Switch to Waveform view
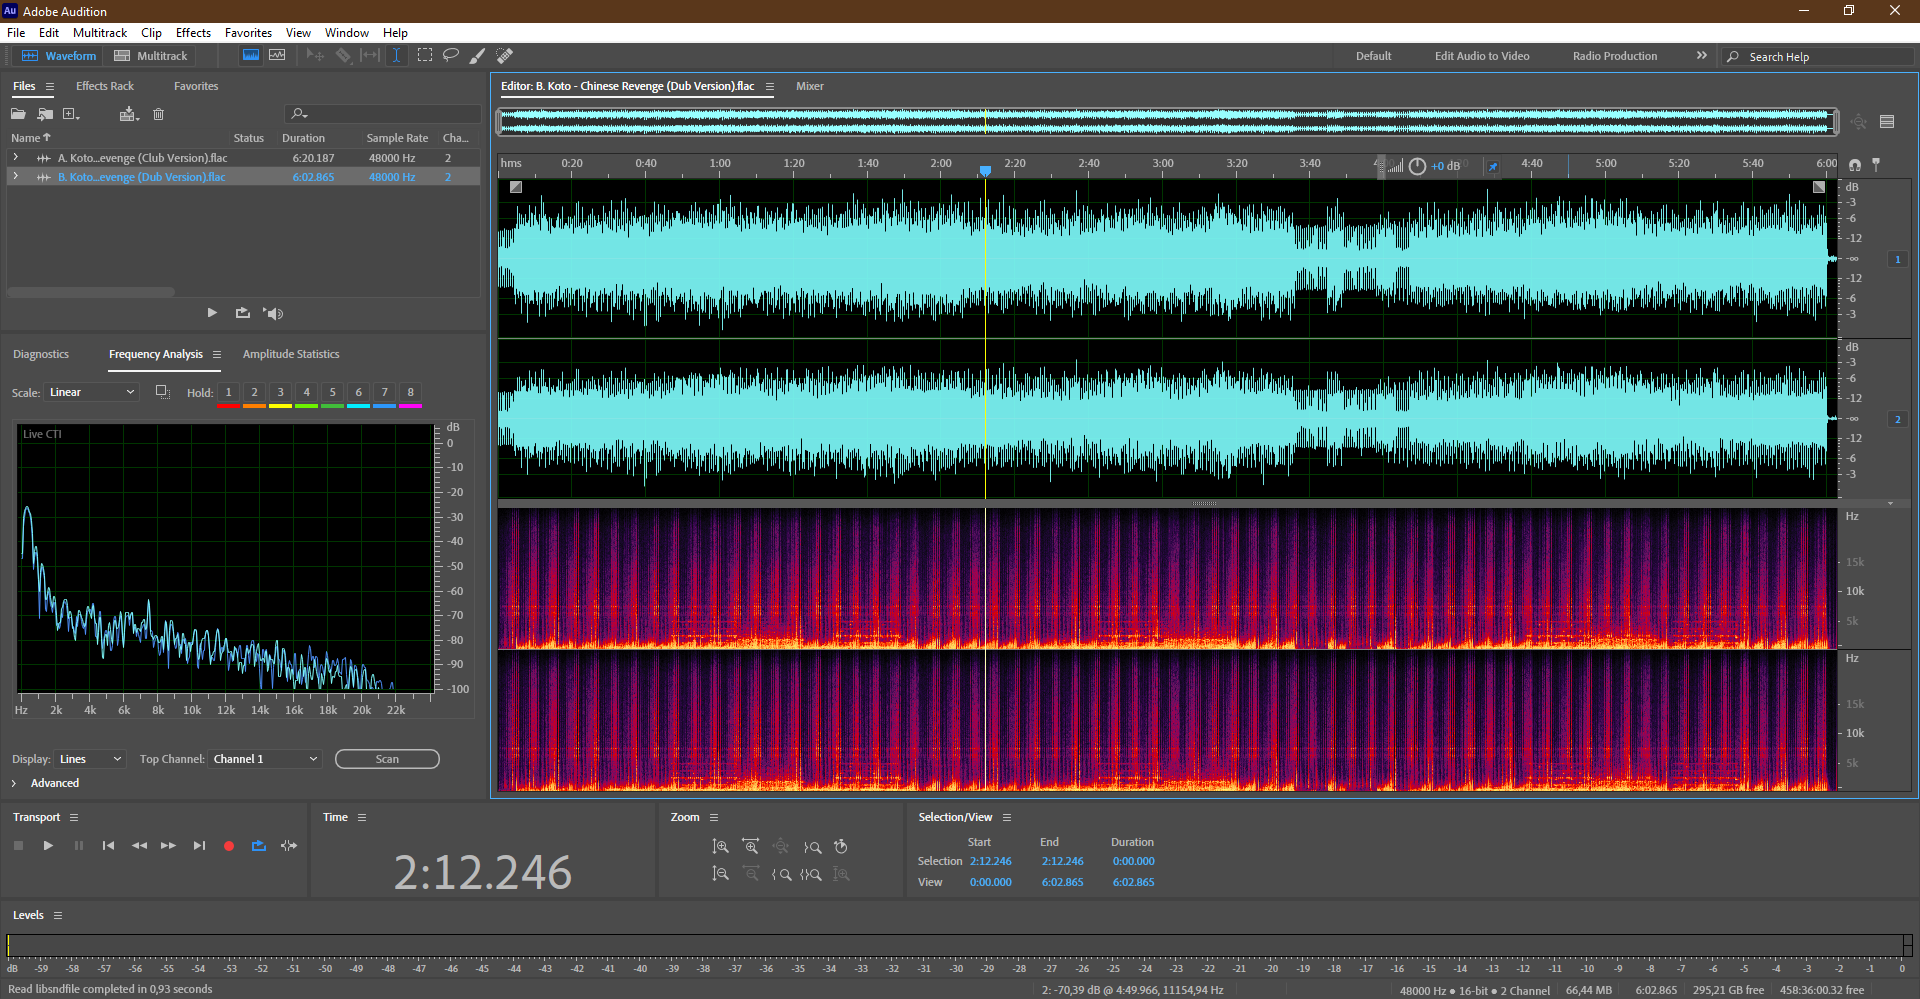The image size is (1920, 999). pos(59,56)
